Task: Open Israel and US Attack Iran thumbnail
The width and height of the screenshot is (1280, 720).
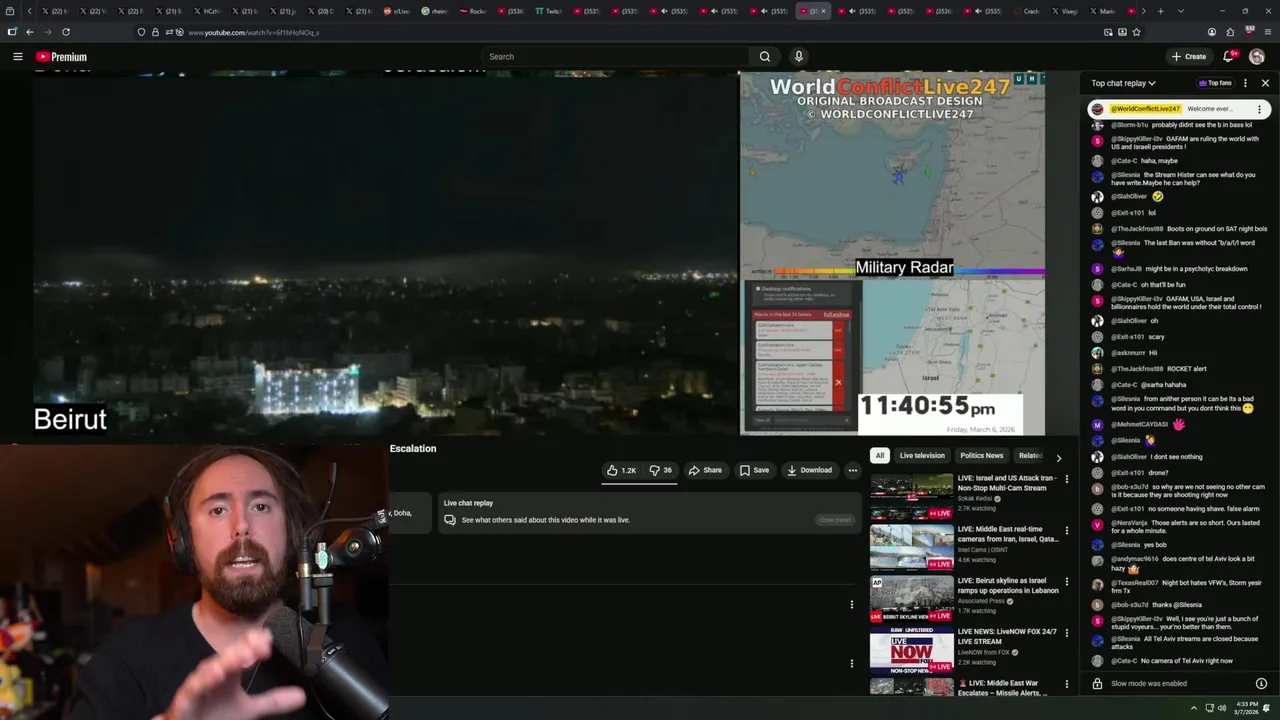Action: tap(911, 496)
